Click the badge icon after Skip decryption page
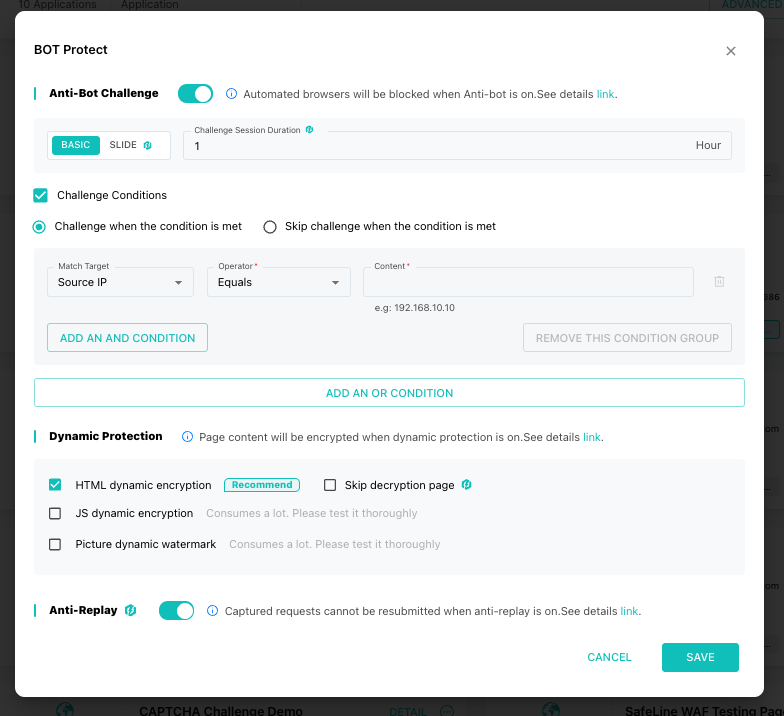 pos(466,484)
